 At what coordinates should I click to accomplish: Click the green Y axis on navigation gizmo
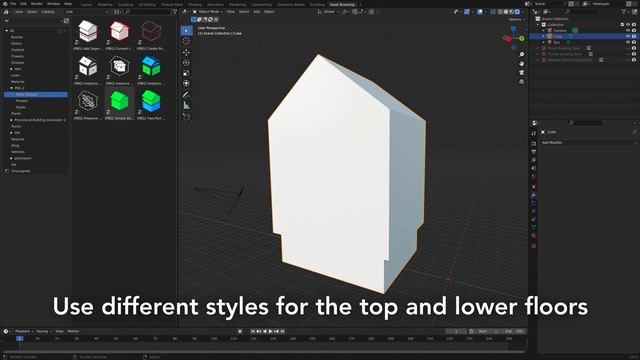point(522,38)
